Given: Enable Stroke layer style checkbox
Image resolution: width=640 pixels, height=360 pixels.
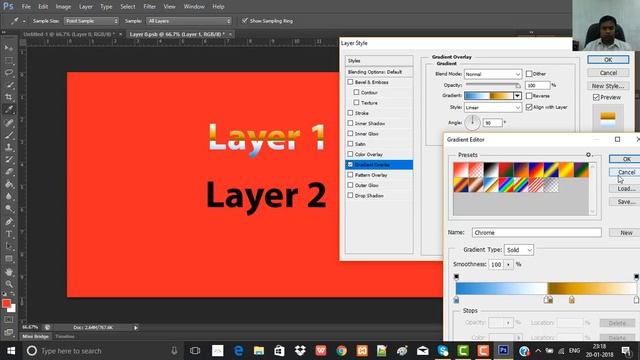Looking at the screenshot, I should pos(350,113).
